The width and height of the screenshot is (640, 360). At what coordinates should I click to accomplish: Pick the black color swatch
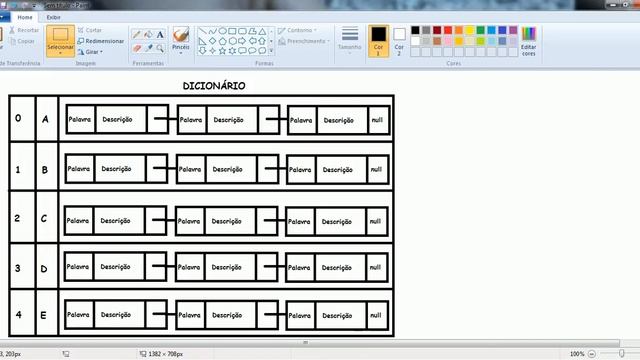tap(415, 30)
